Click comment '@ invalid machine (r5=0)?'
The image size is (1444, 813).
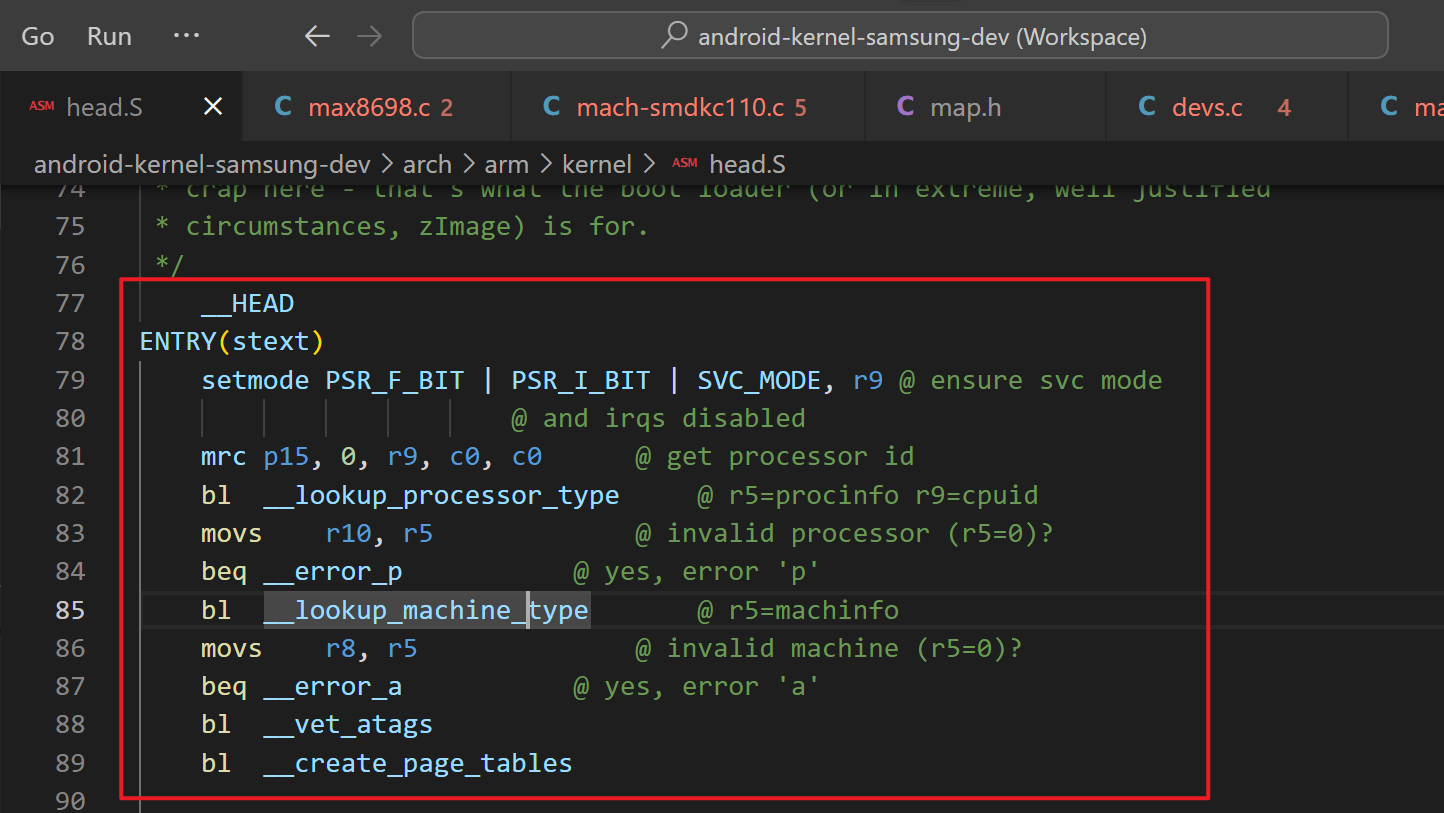click(829, 648)
